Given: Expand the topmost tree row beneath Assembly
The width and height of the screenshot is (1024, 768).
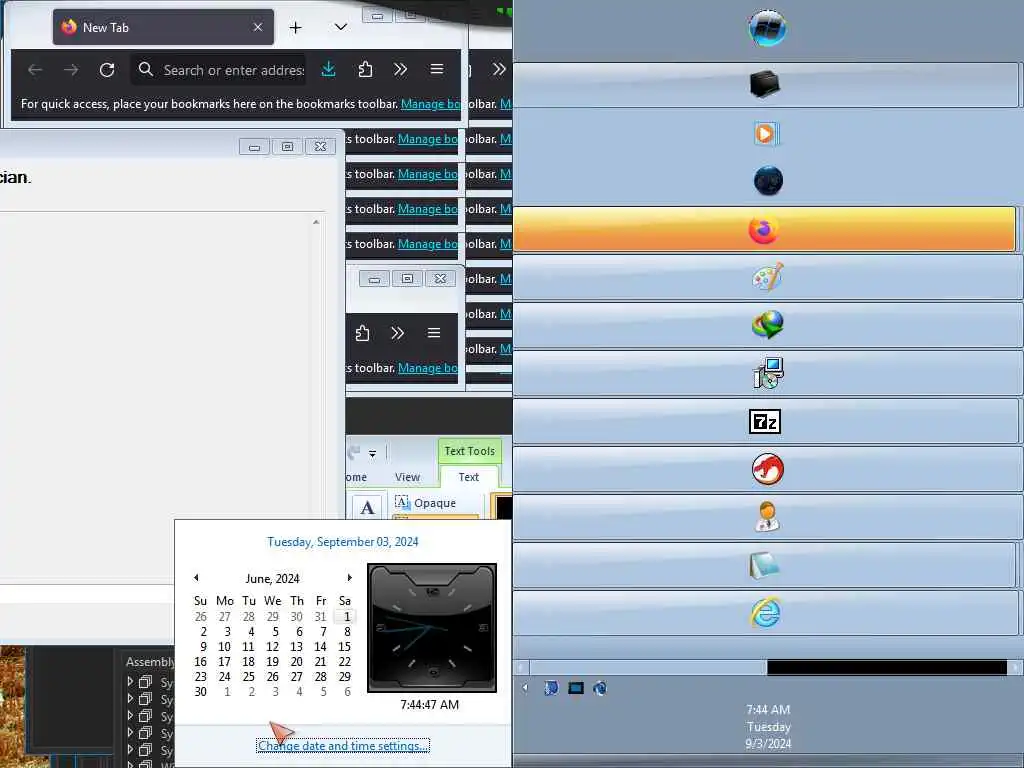Looking at the screenshot, I should pyautogui.click(x=130, y=681).
